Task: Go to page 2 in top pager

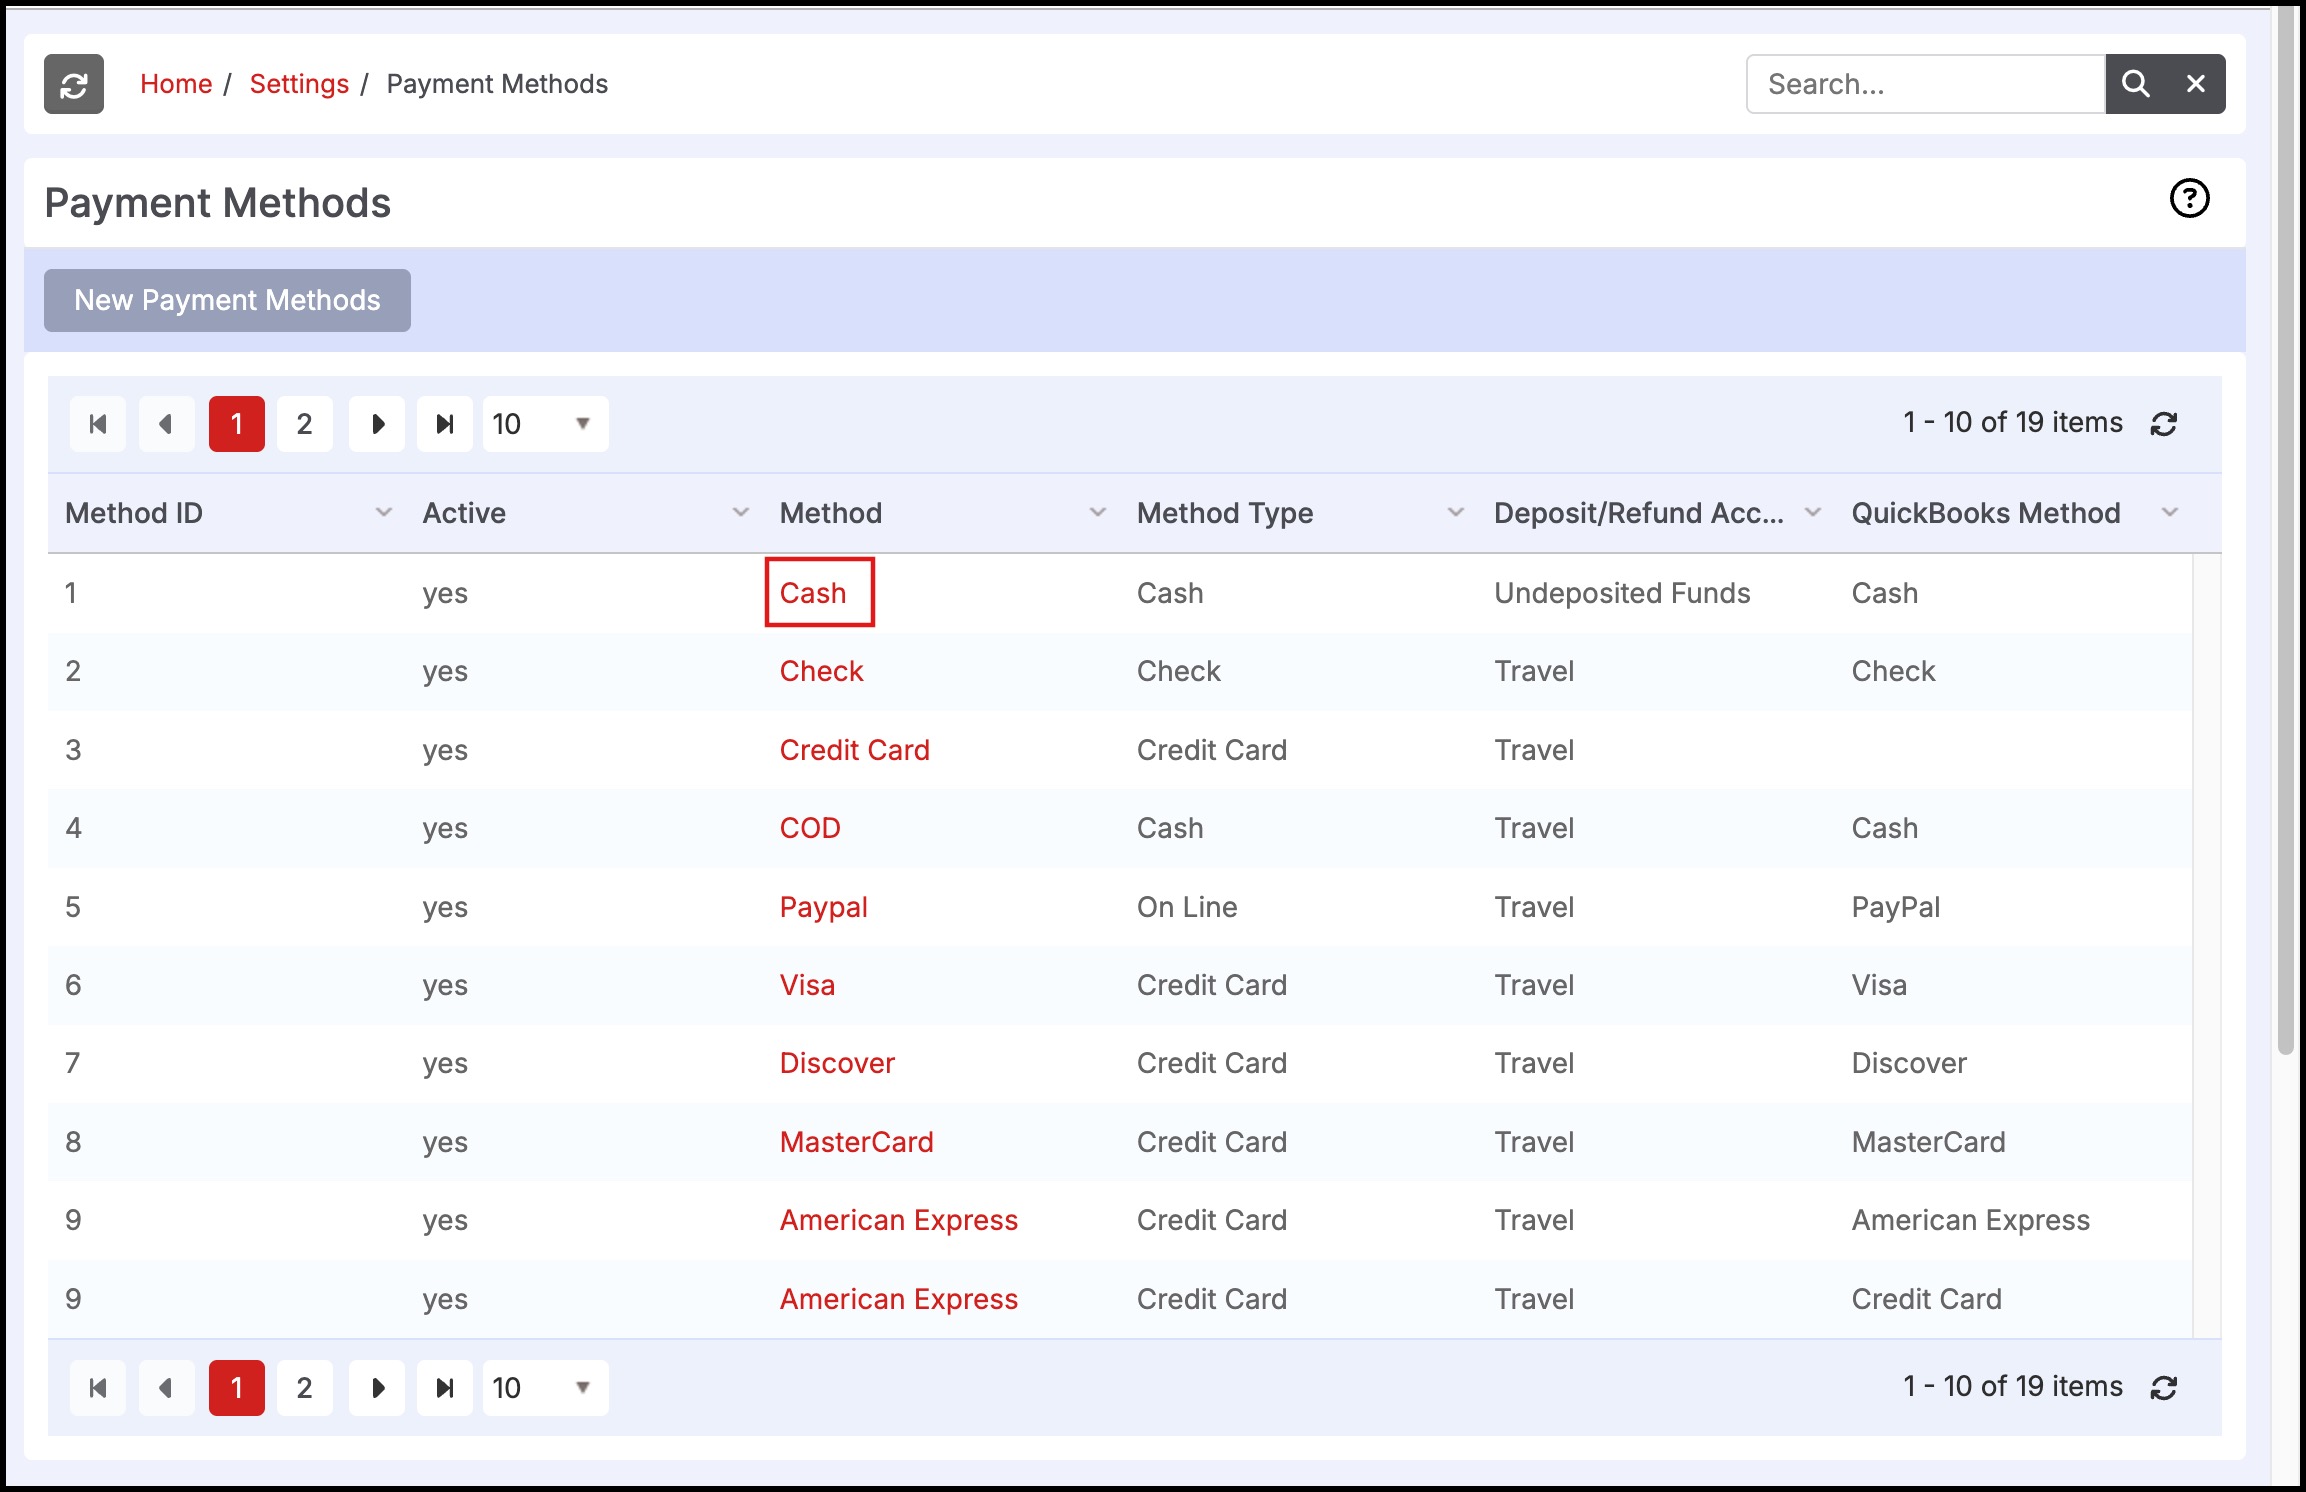Action: [305, 424]
